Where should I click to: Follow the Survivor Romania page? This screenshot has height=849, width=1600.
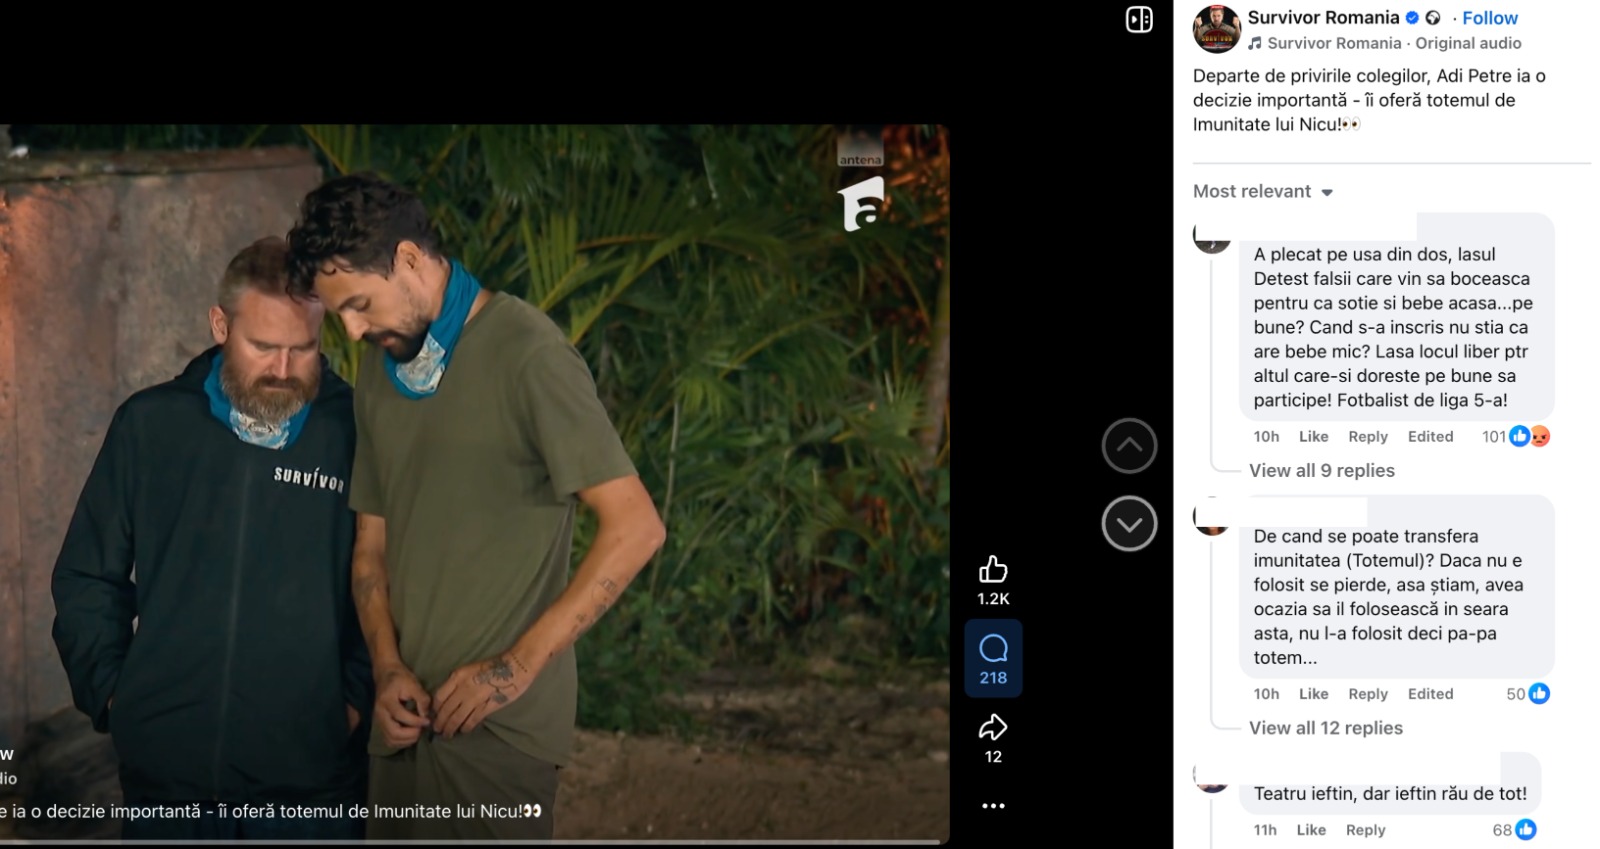point(1489,18)
